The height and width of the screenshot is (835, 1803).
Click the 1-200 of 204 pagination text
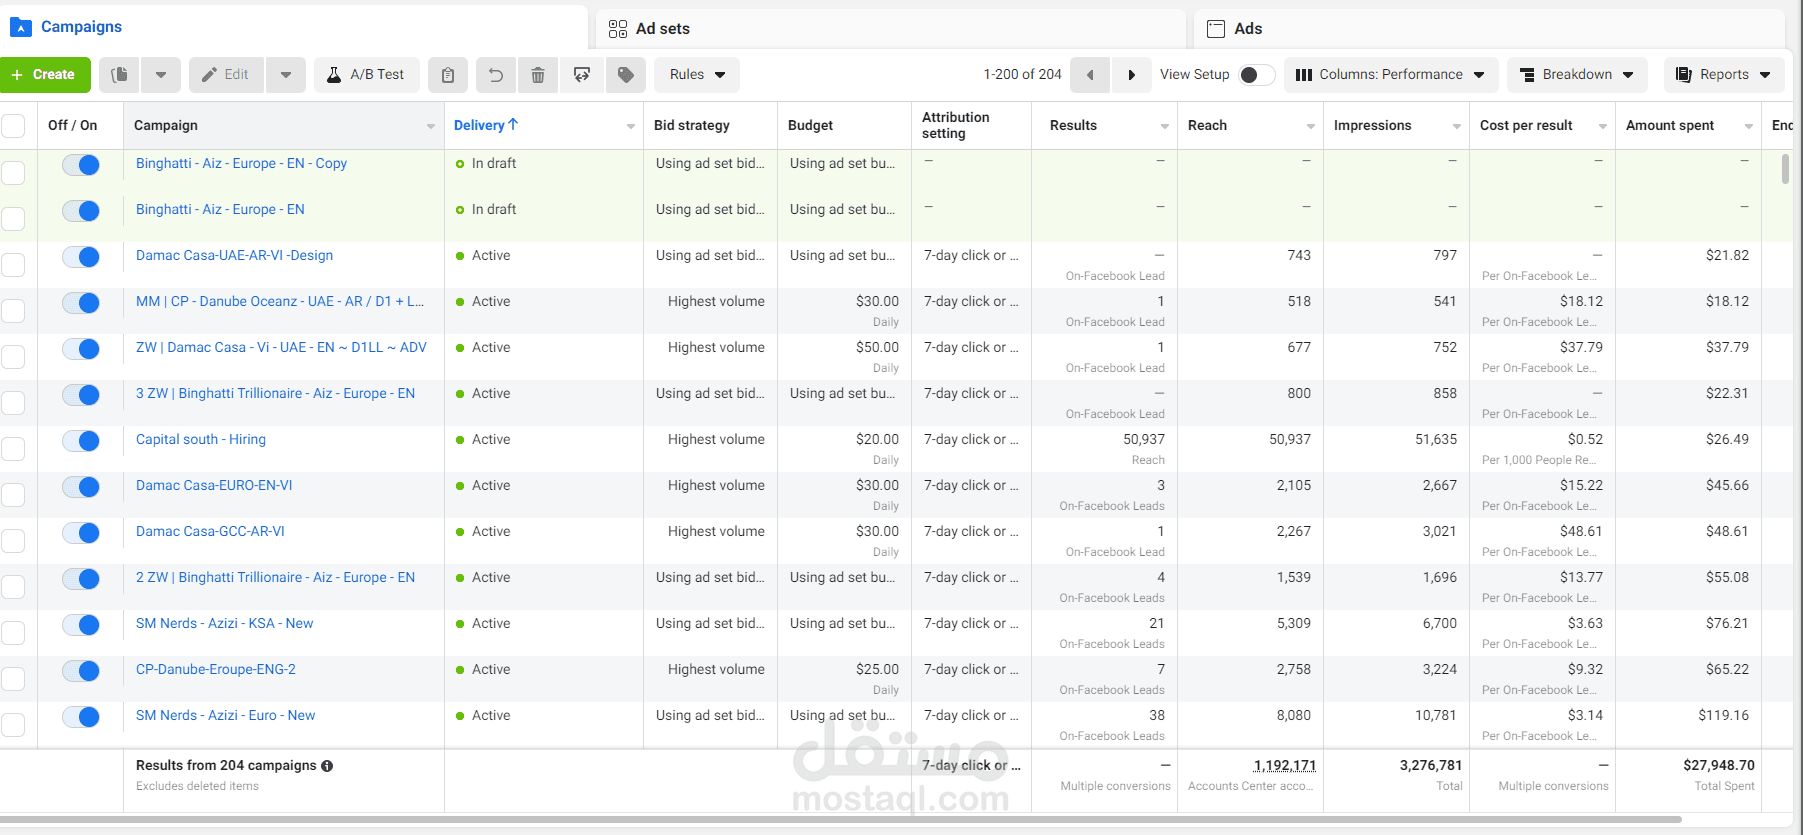pos(1022,75)
